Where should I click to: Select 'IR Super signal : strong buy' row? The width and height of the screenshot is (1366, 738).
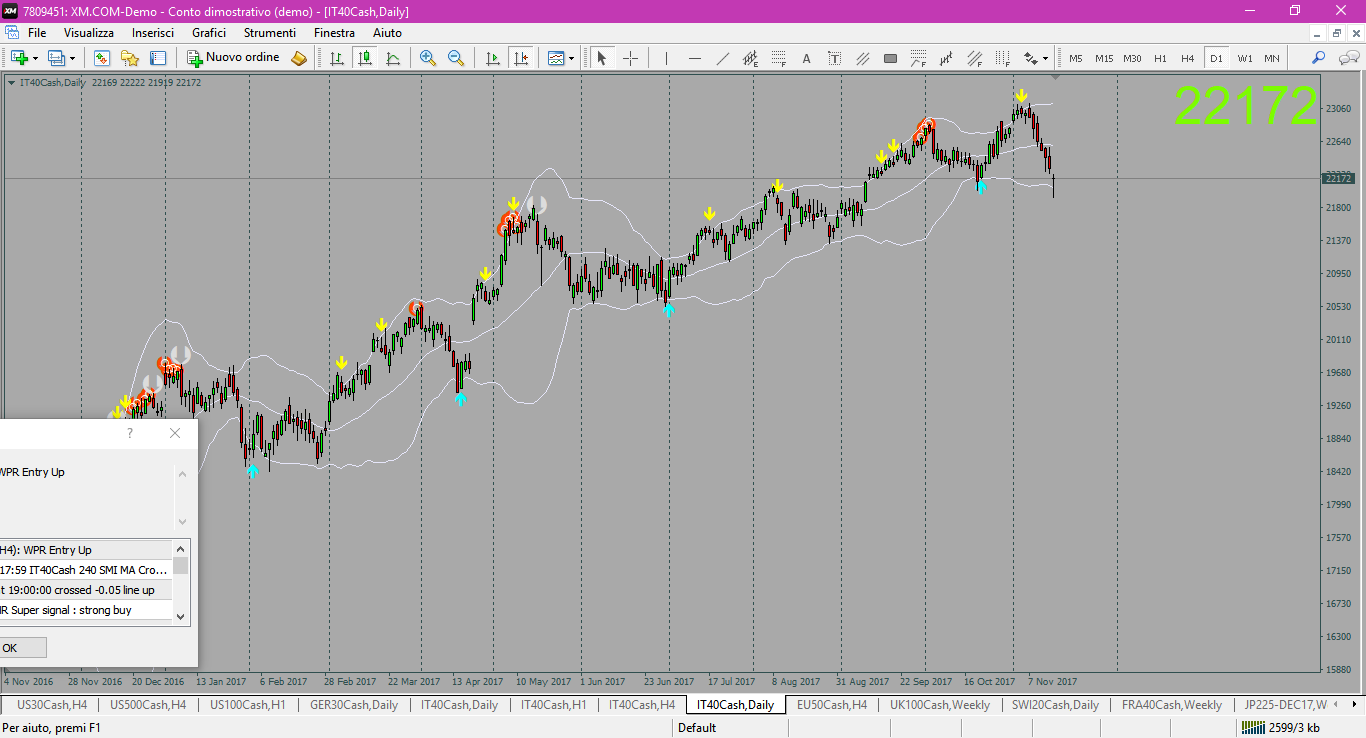pyautogui.click(x=86, y=610)
